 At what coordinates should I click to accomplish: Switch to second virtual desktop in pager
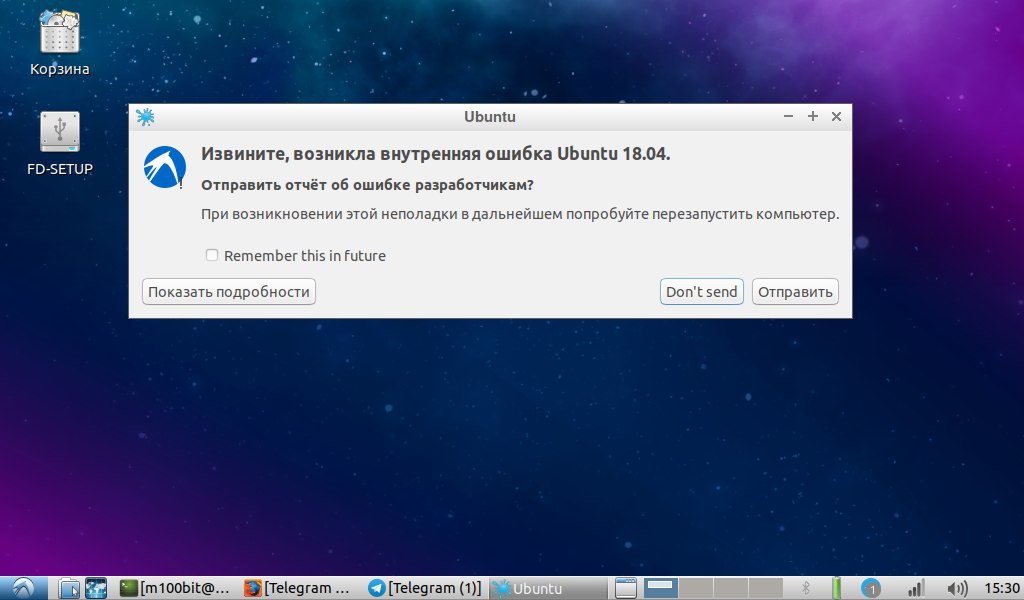point(696,588)
